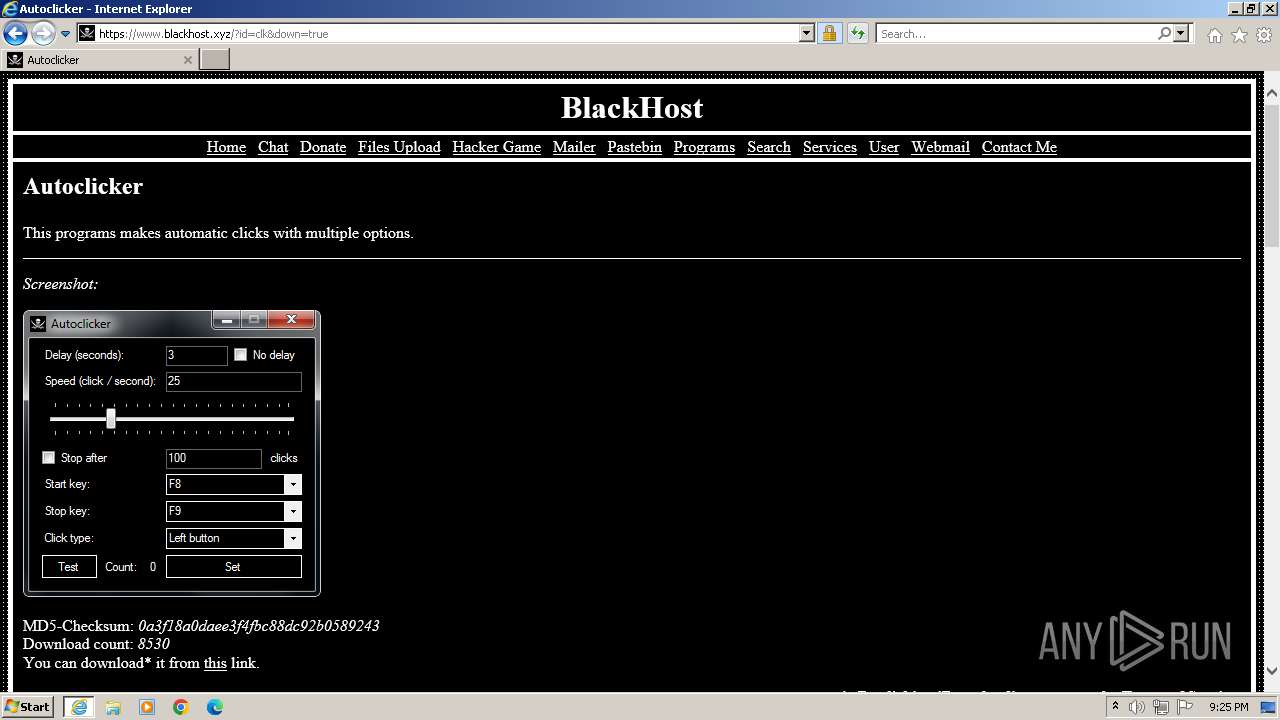The width and height of the screenshot is (1280, 720).
Task: Go back with the browser back arrow
Action: (15, 33)
